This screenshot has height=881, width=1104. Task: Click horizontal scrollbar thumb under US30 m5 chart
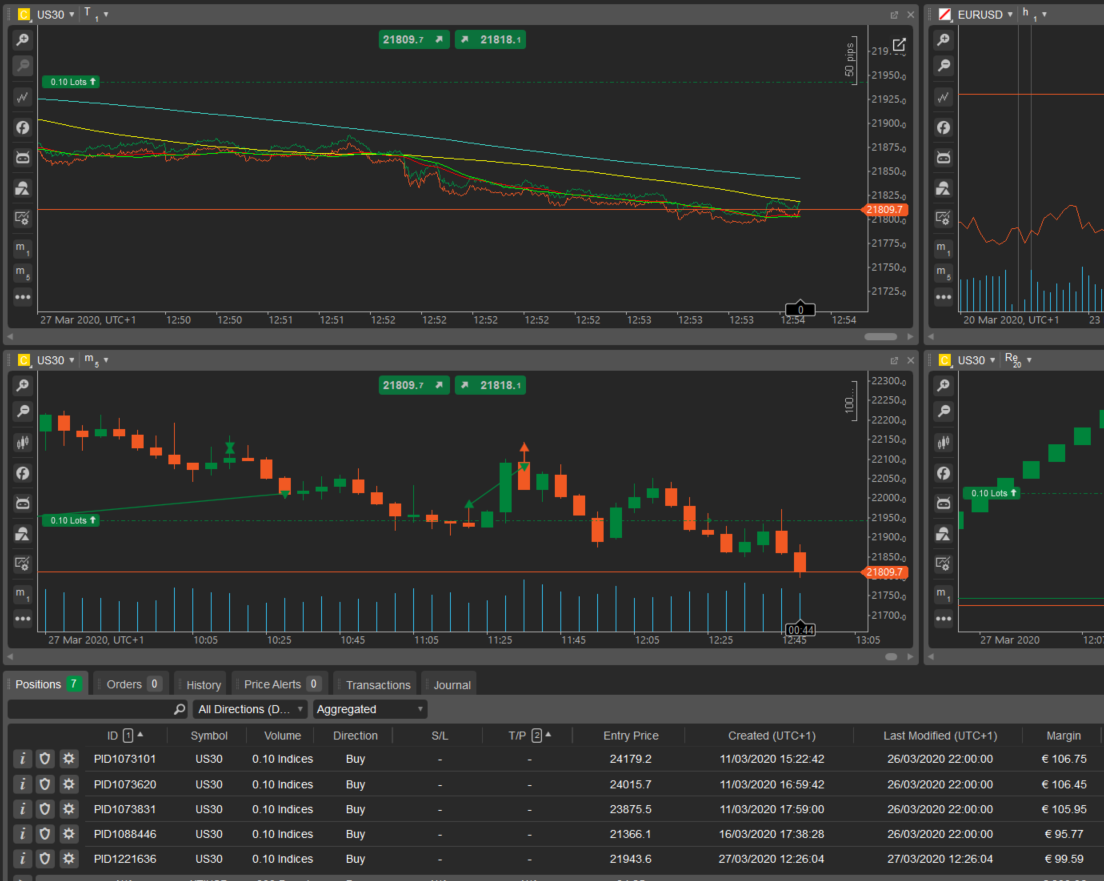pyautogui.click(x=891, y=656)
